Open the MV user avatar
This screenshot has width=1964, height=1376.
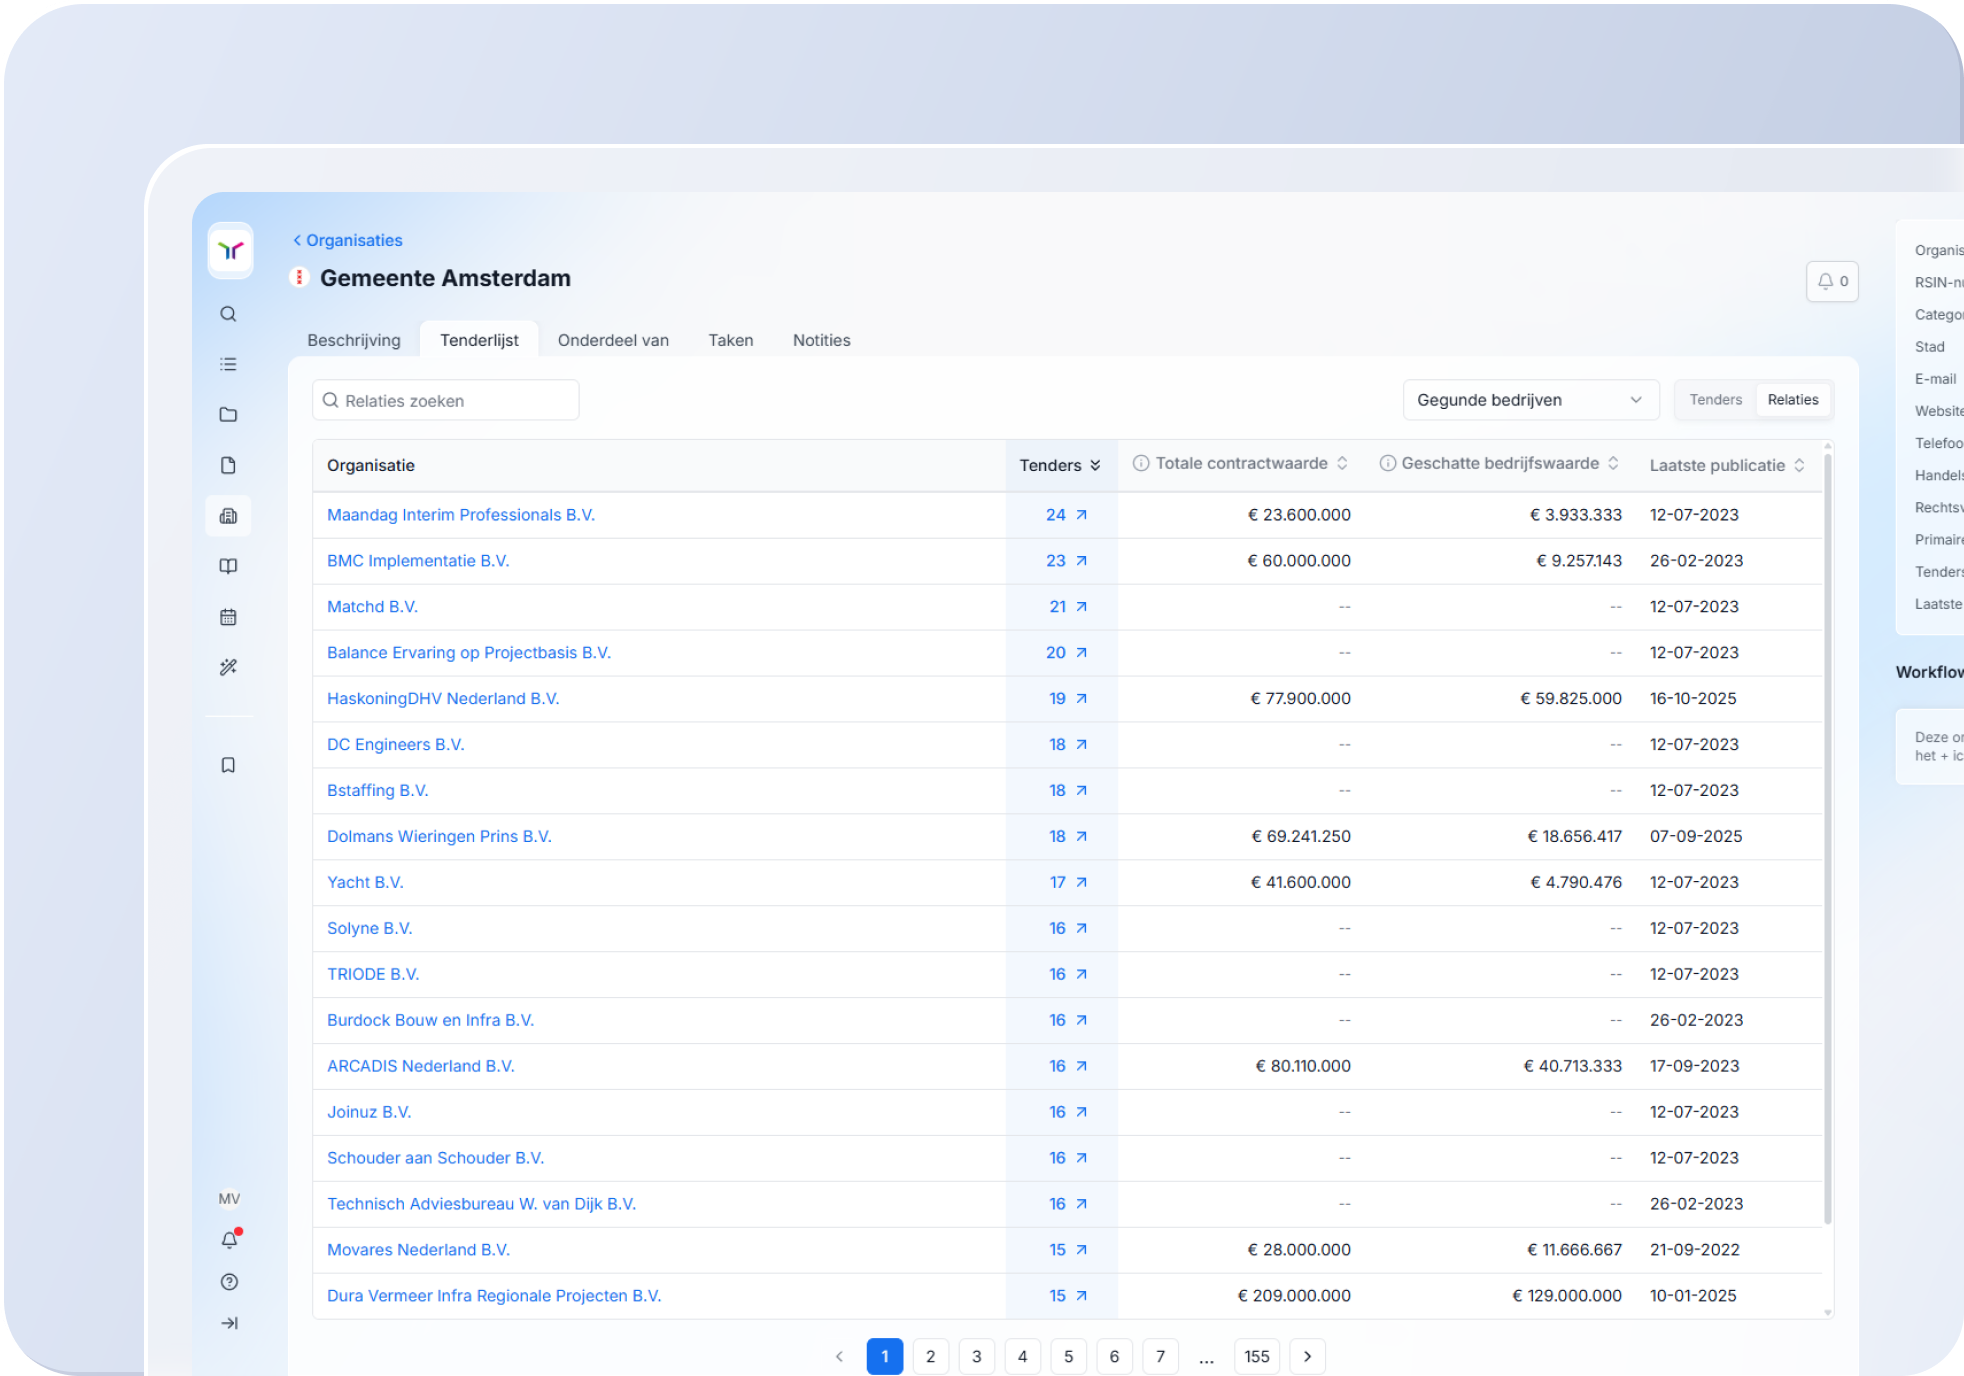click(x=229, y=1198)
